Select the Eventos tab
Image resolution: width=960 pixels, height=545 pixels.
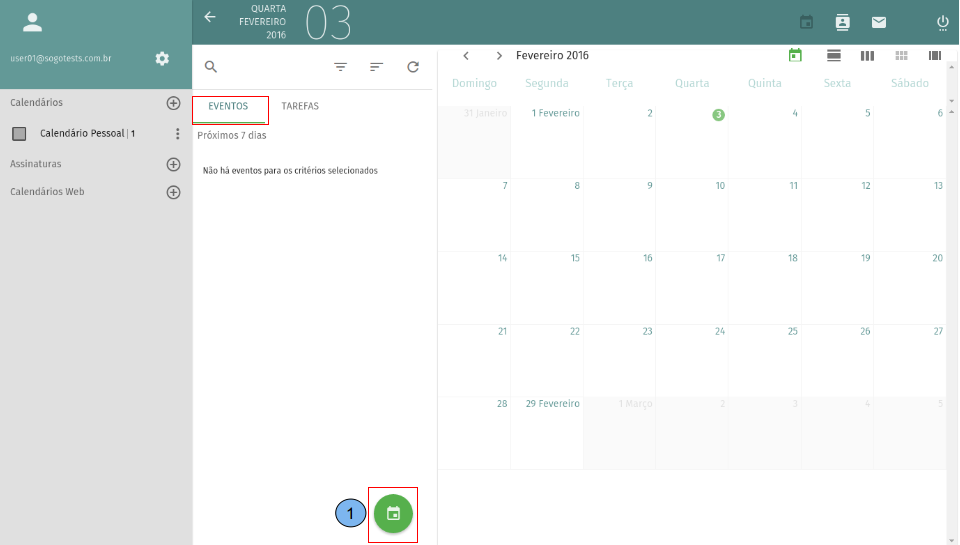point(228,106)
